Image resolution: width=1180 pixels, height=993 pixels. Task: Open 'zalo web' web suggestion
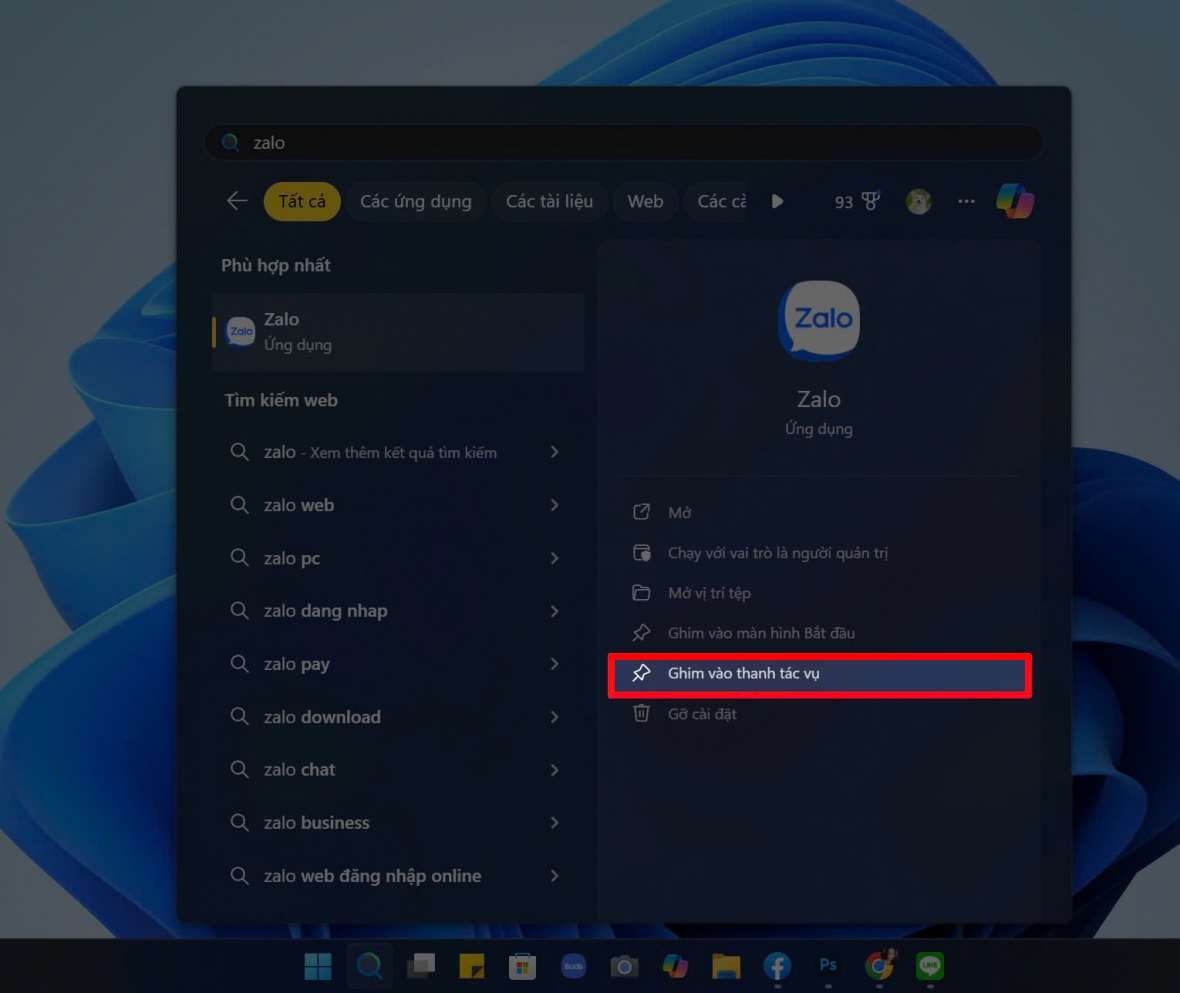398,505
